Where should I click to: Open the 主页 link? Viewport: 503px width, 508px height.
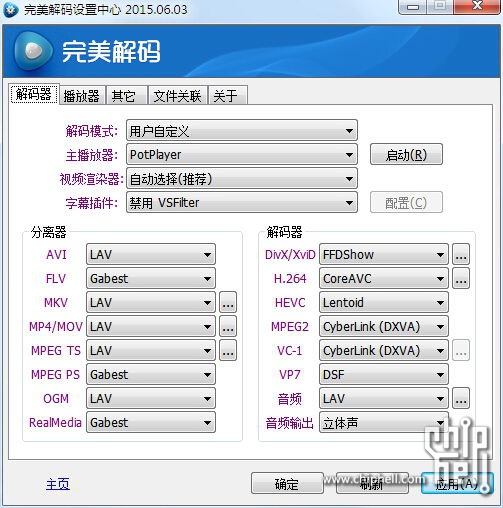pyautogui.click(x=58, y=484)
